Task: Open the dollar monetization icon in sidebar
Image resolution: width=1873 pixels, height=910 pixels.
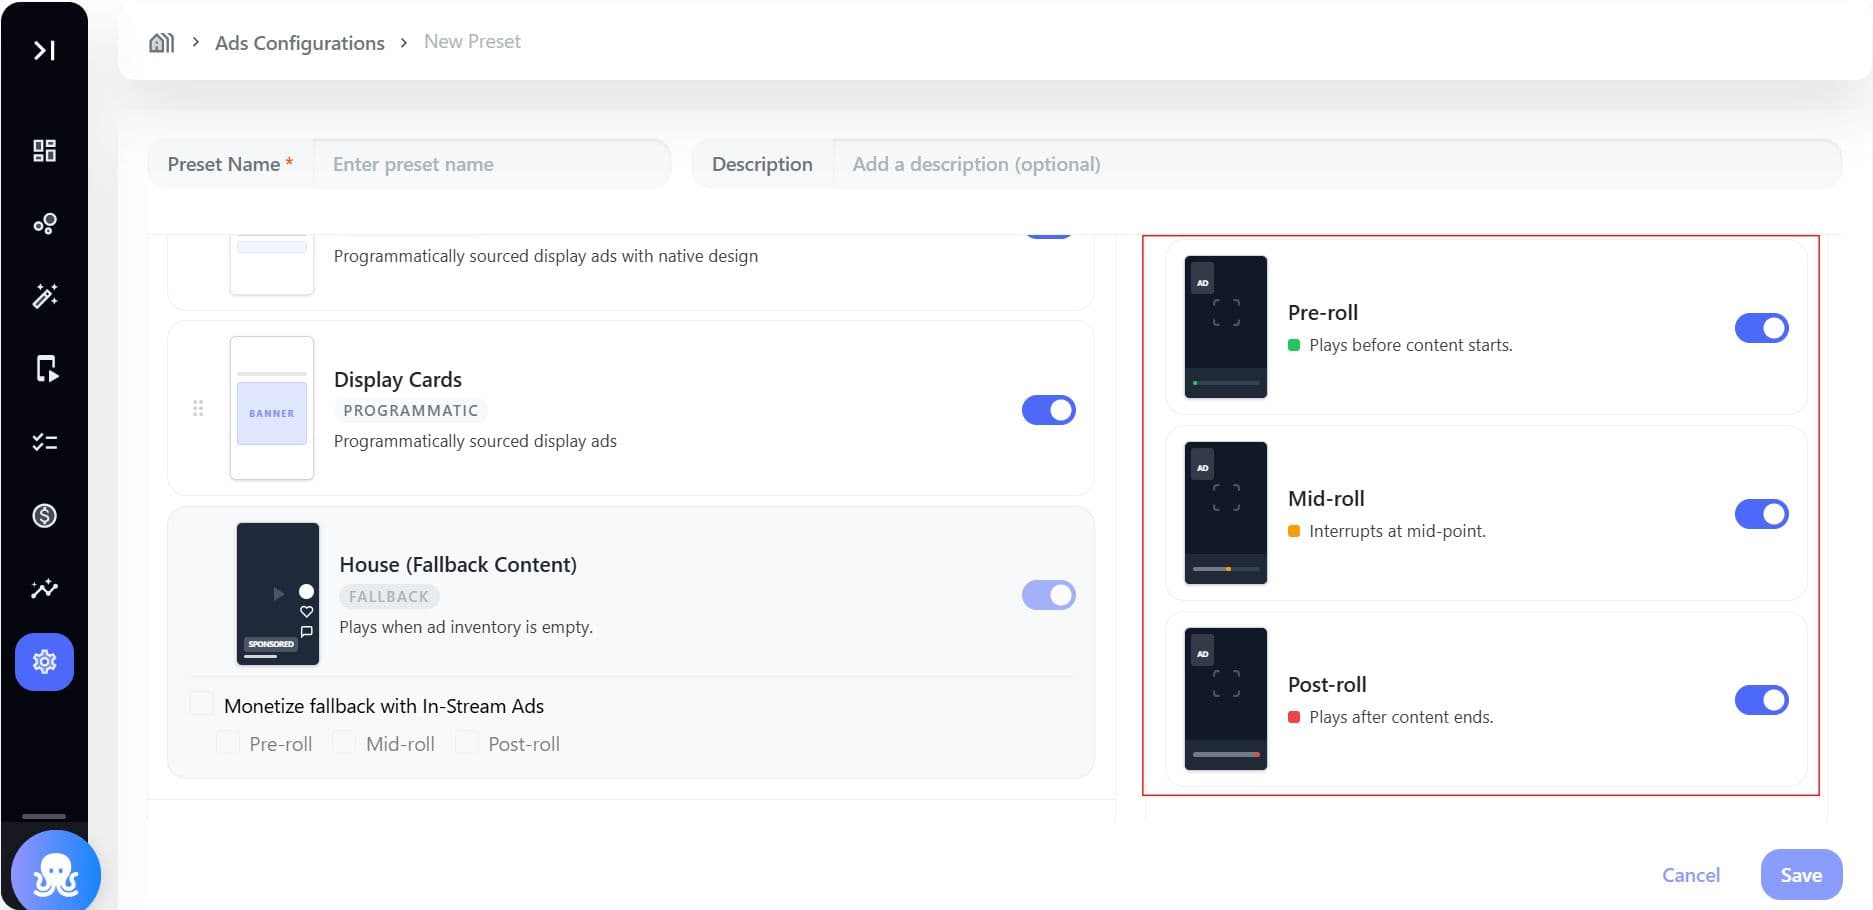Action: 44,516
